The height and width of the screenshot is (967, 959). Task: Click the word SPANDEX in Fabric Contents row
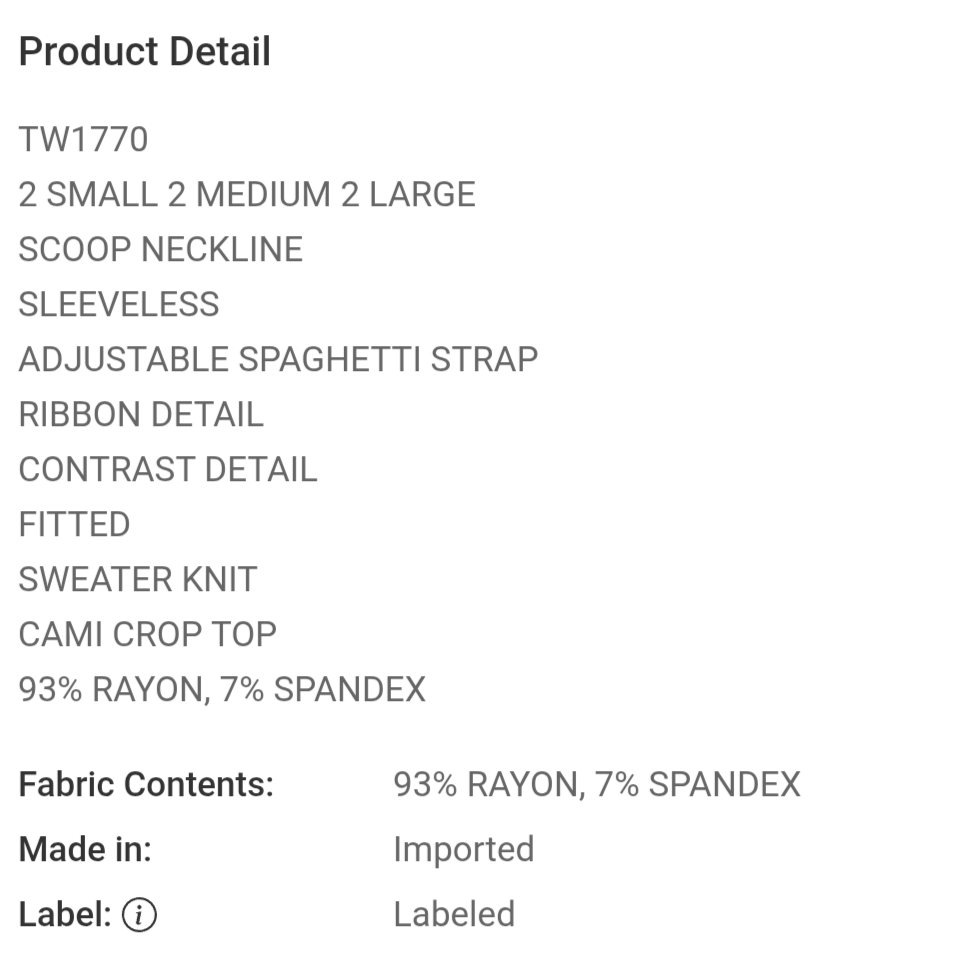click(724, 784)
